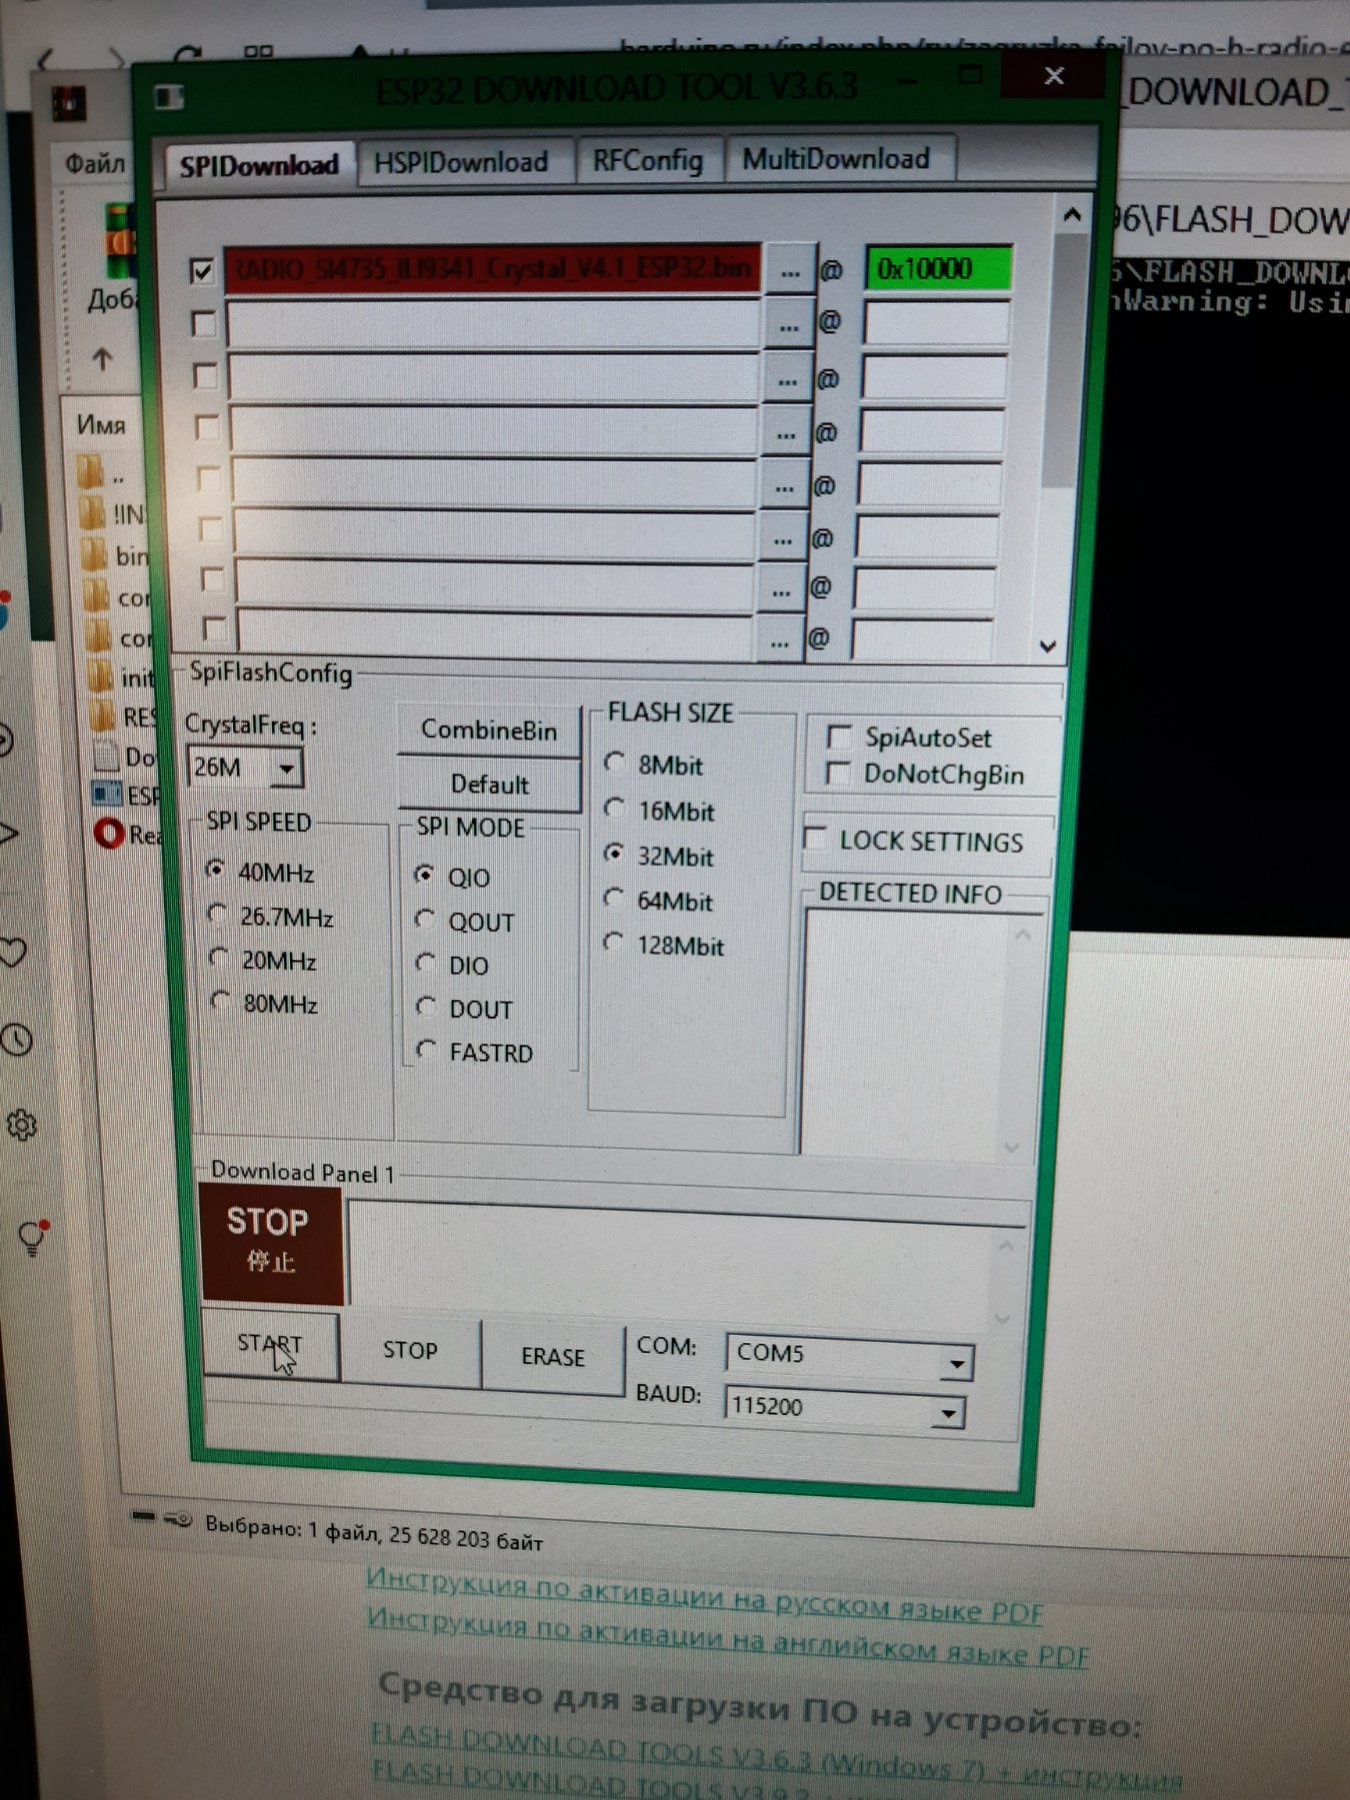Click the browser history clock sidebar icon
The width and height of the screenshot is (1350, 1800).
click(x=17, y=1040)
